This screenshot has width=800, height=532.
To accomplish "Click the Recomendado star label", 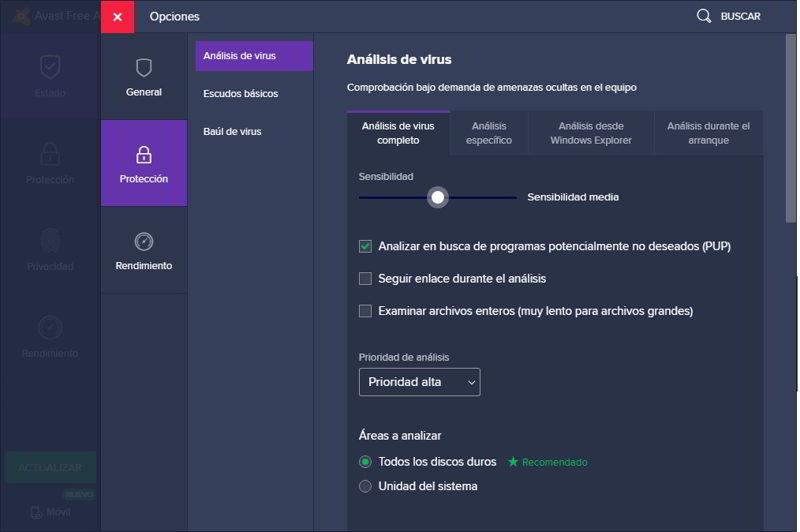I will point(548,462).
